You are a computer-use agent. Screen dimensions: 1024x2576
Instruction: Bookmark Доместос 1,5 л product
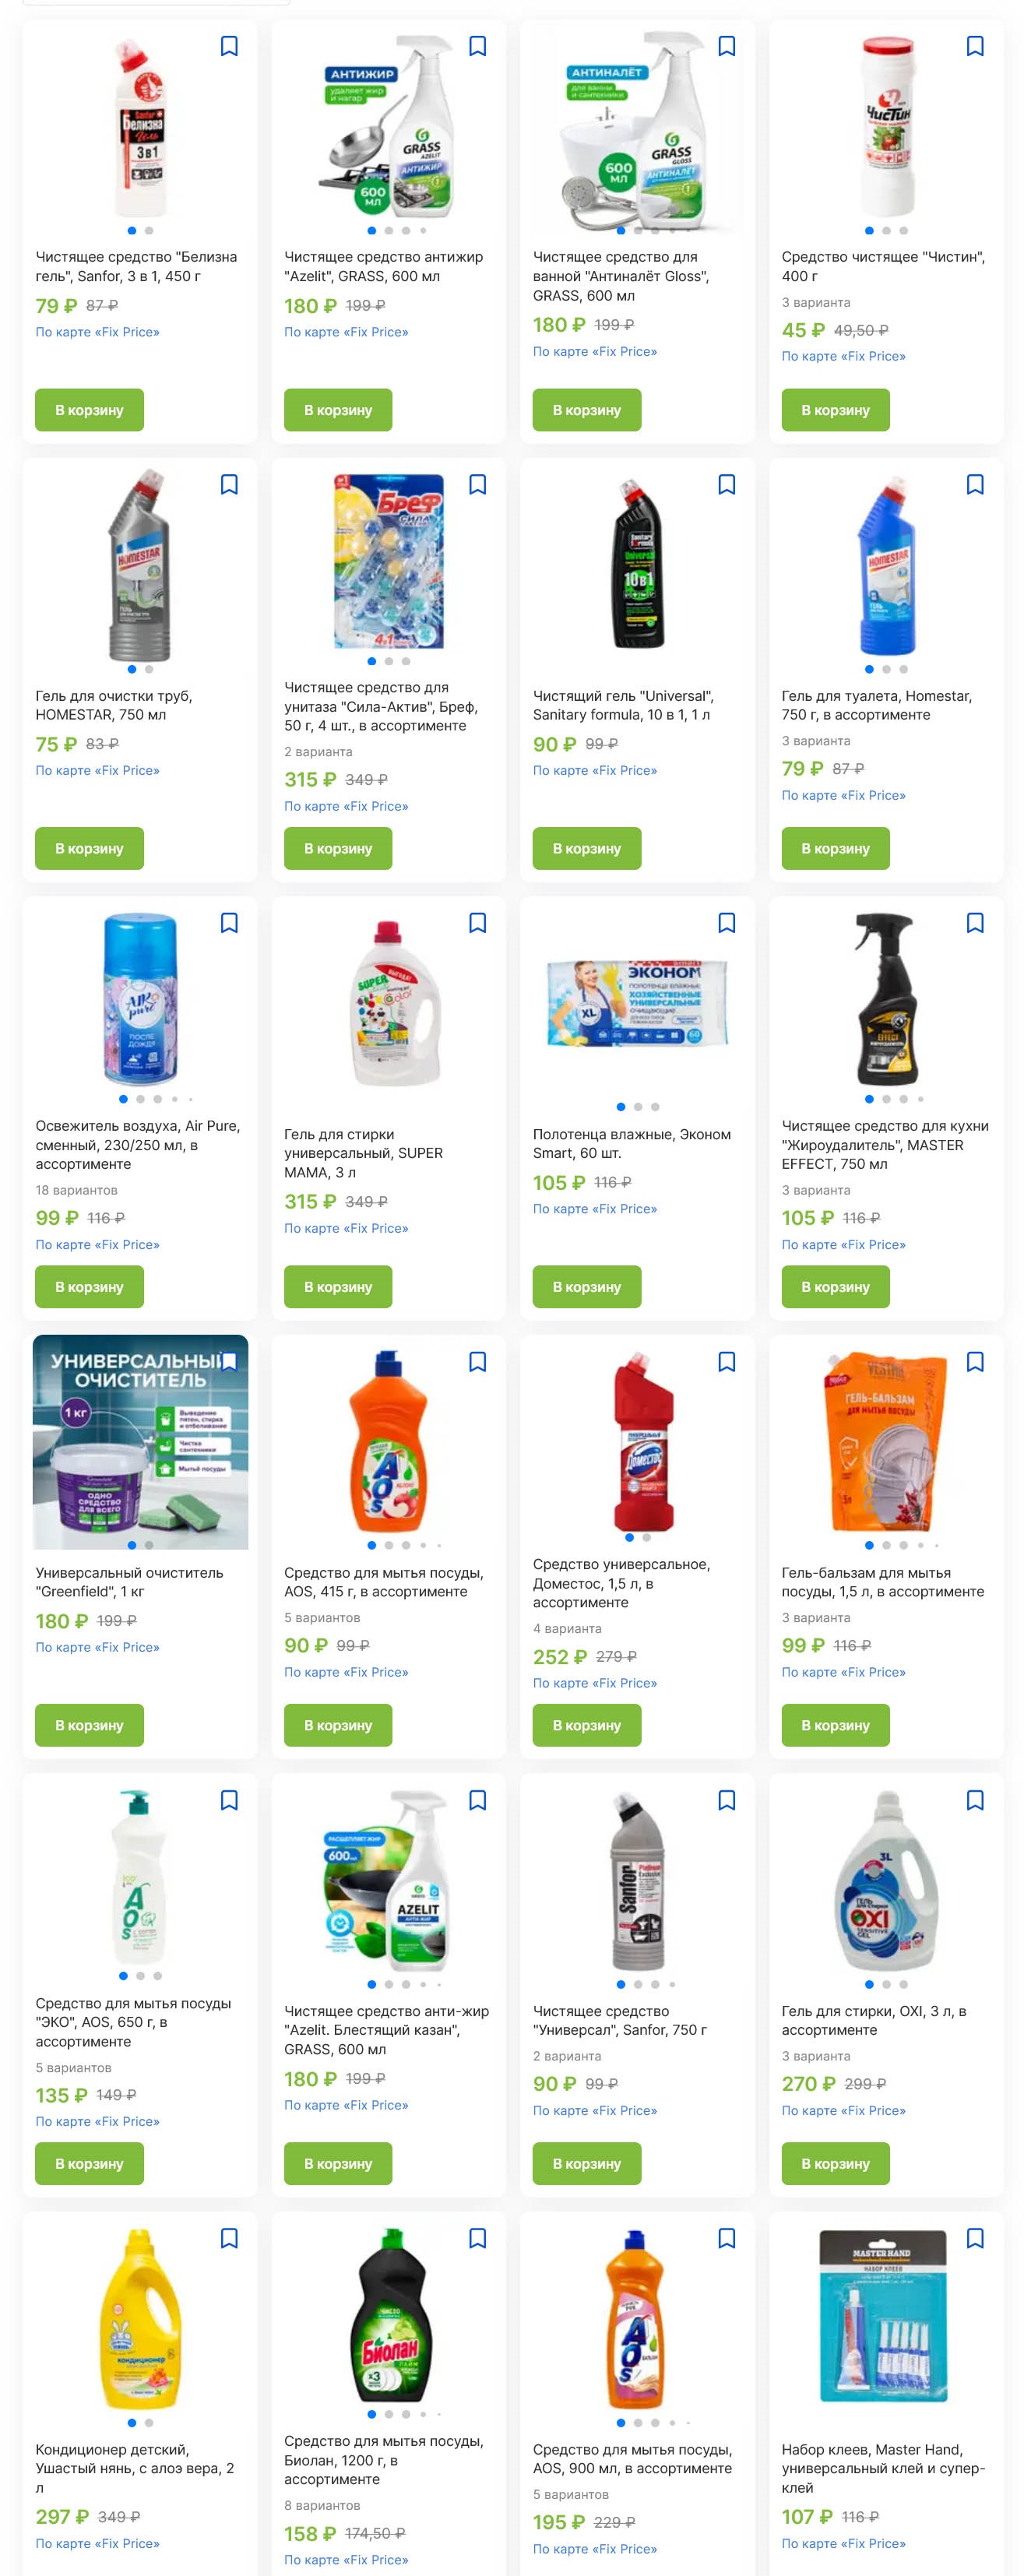(x=727, y=1362)
